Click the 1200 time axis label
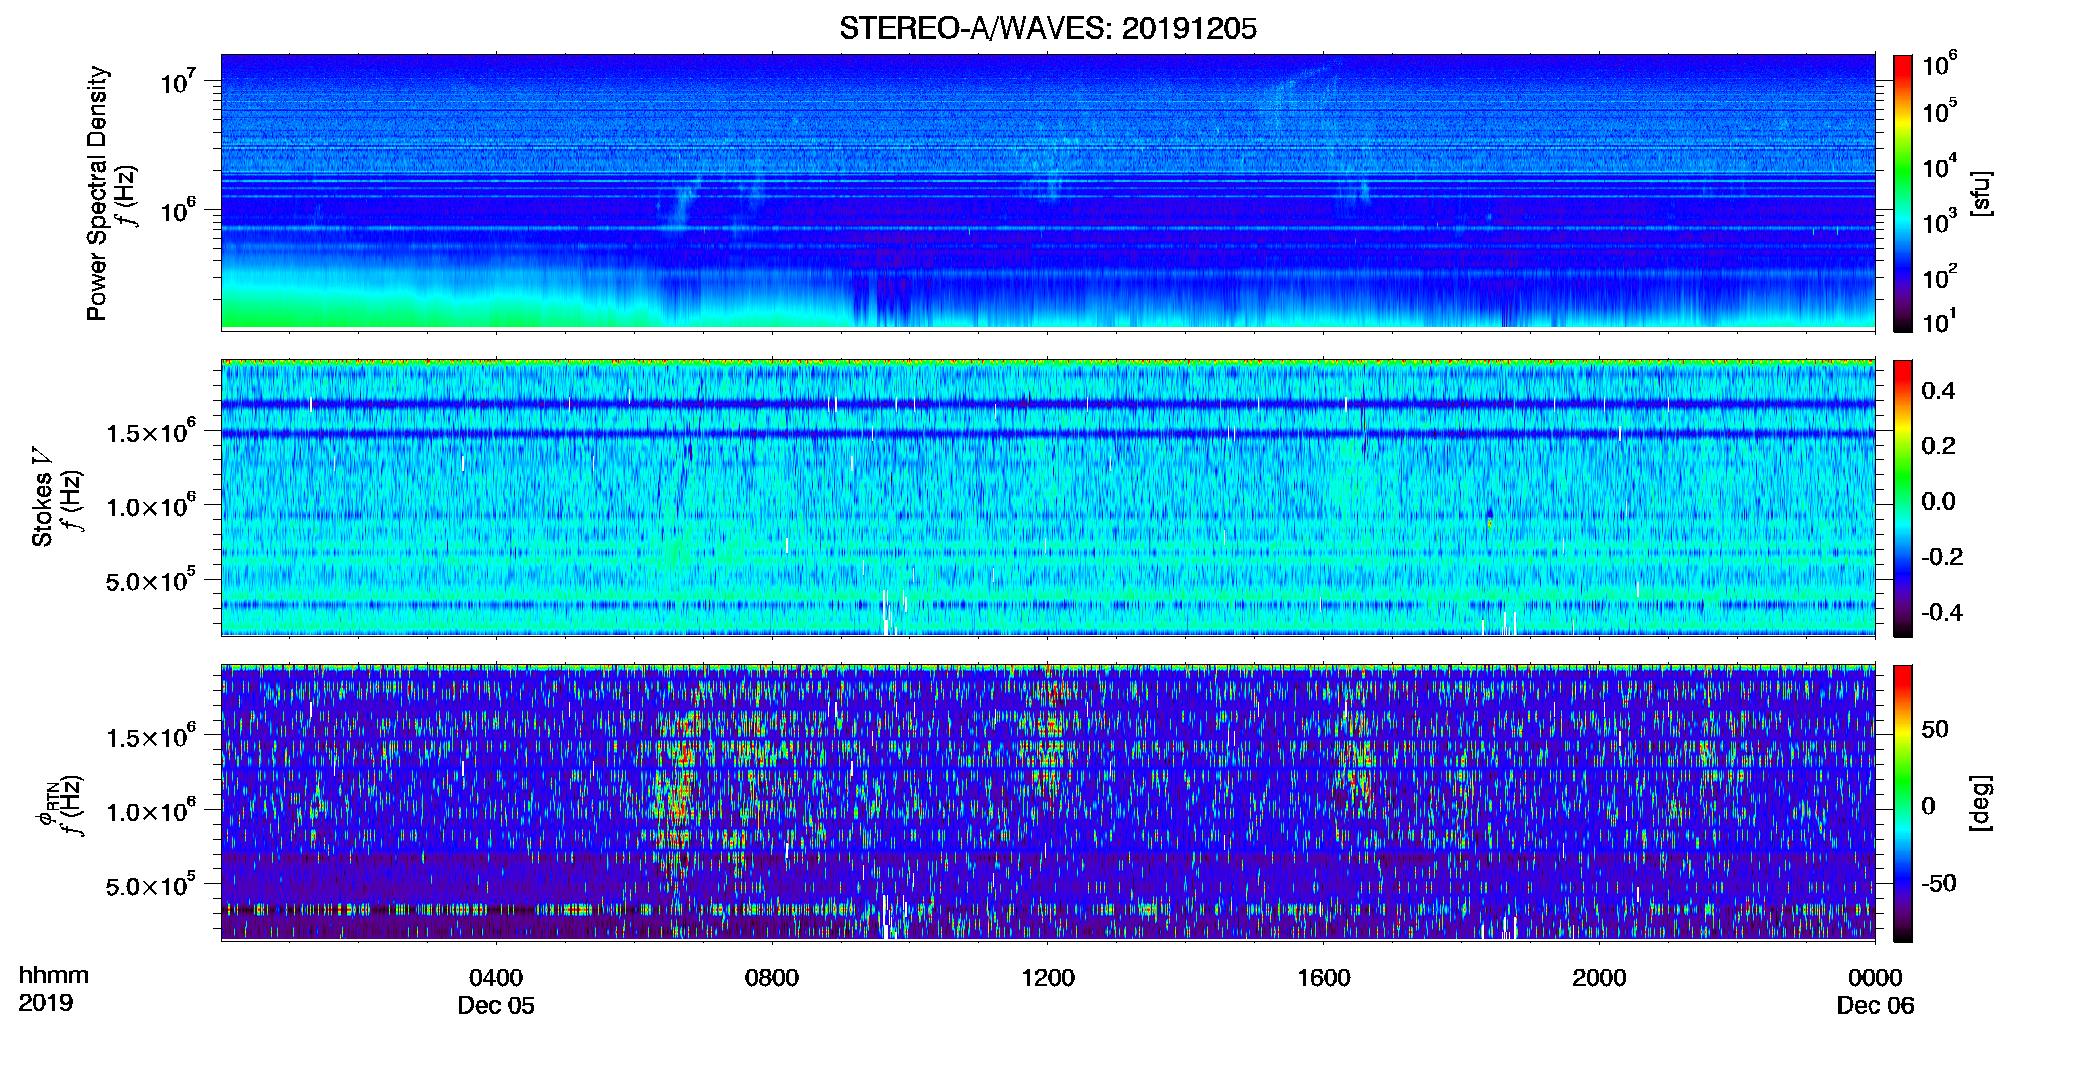The height and width of the screenshot is (1080, 2096). pyautogui.click(x=1048, y=978)
